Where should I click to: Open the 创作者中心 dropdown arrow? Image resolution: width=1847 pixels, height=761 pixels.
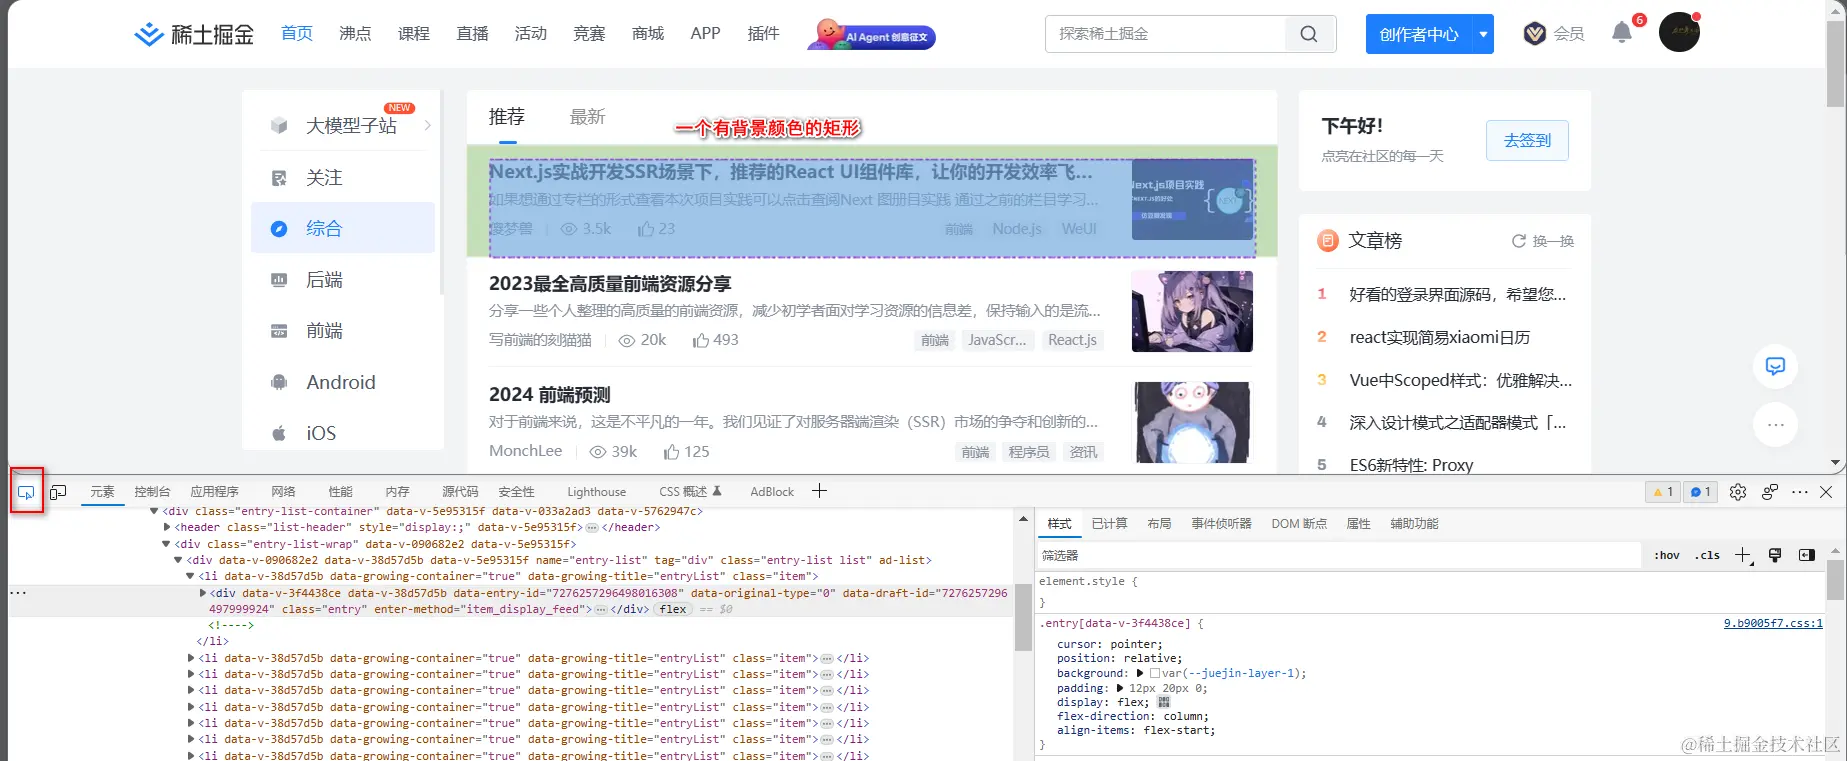pos(1484,34)
